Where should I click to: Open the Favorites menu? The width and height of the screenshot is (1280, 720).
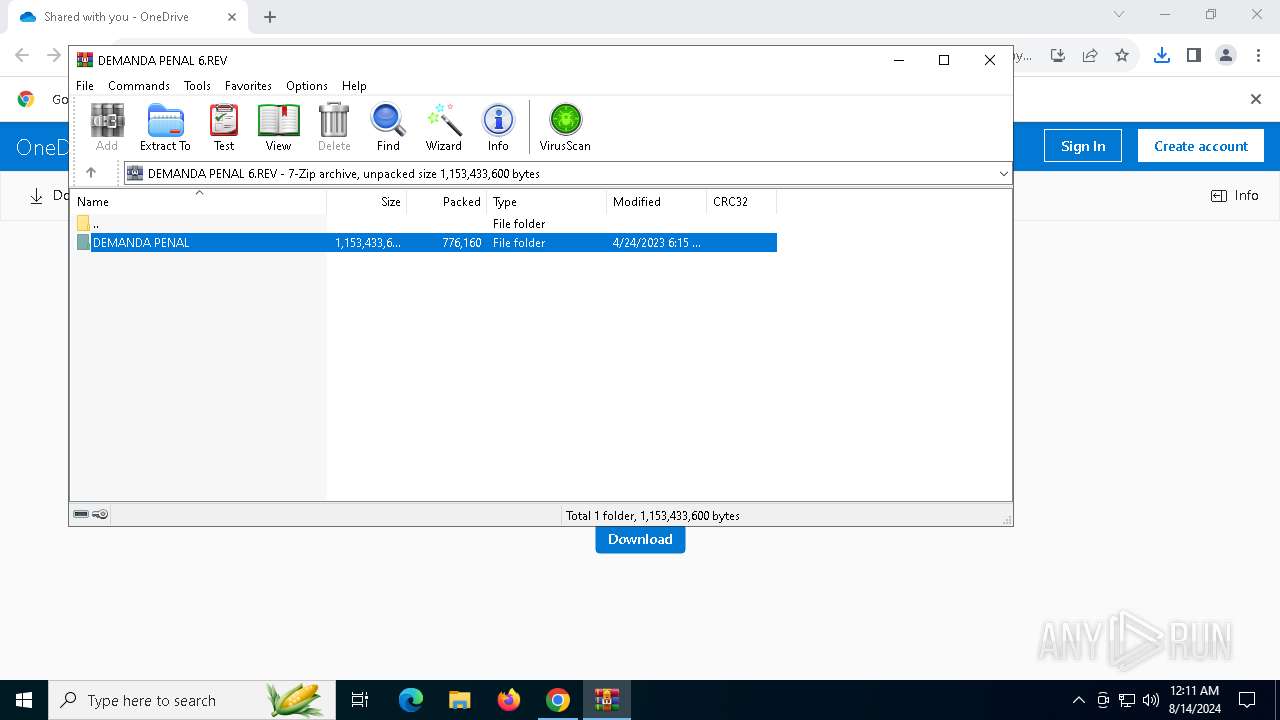pos(248,86)
